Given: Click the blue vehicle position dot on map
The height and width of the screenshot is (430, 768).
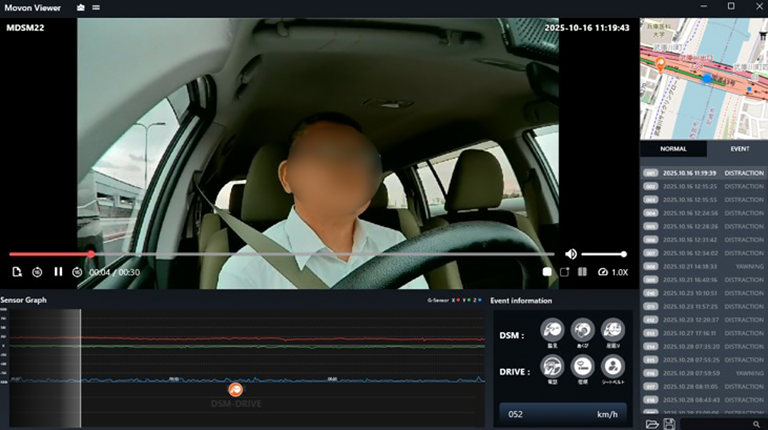Looking at the screenshot, I should [x=707, y=78].
